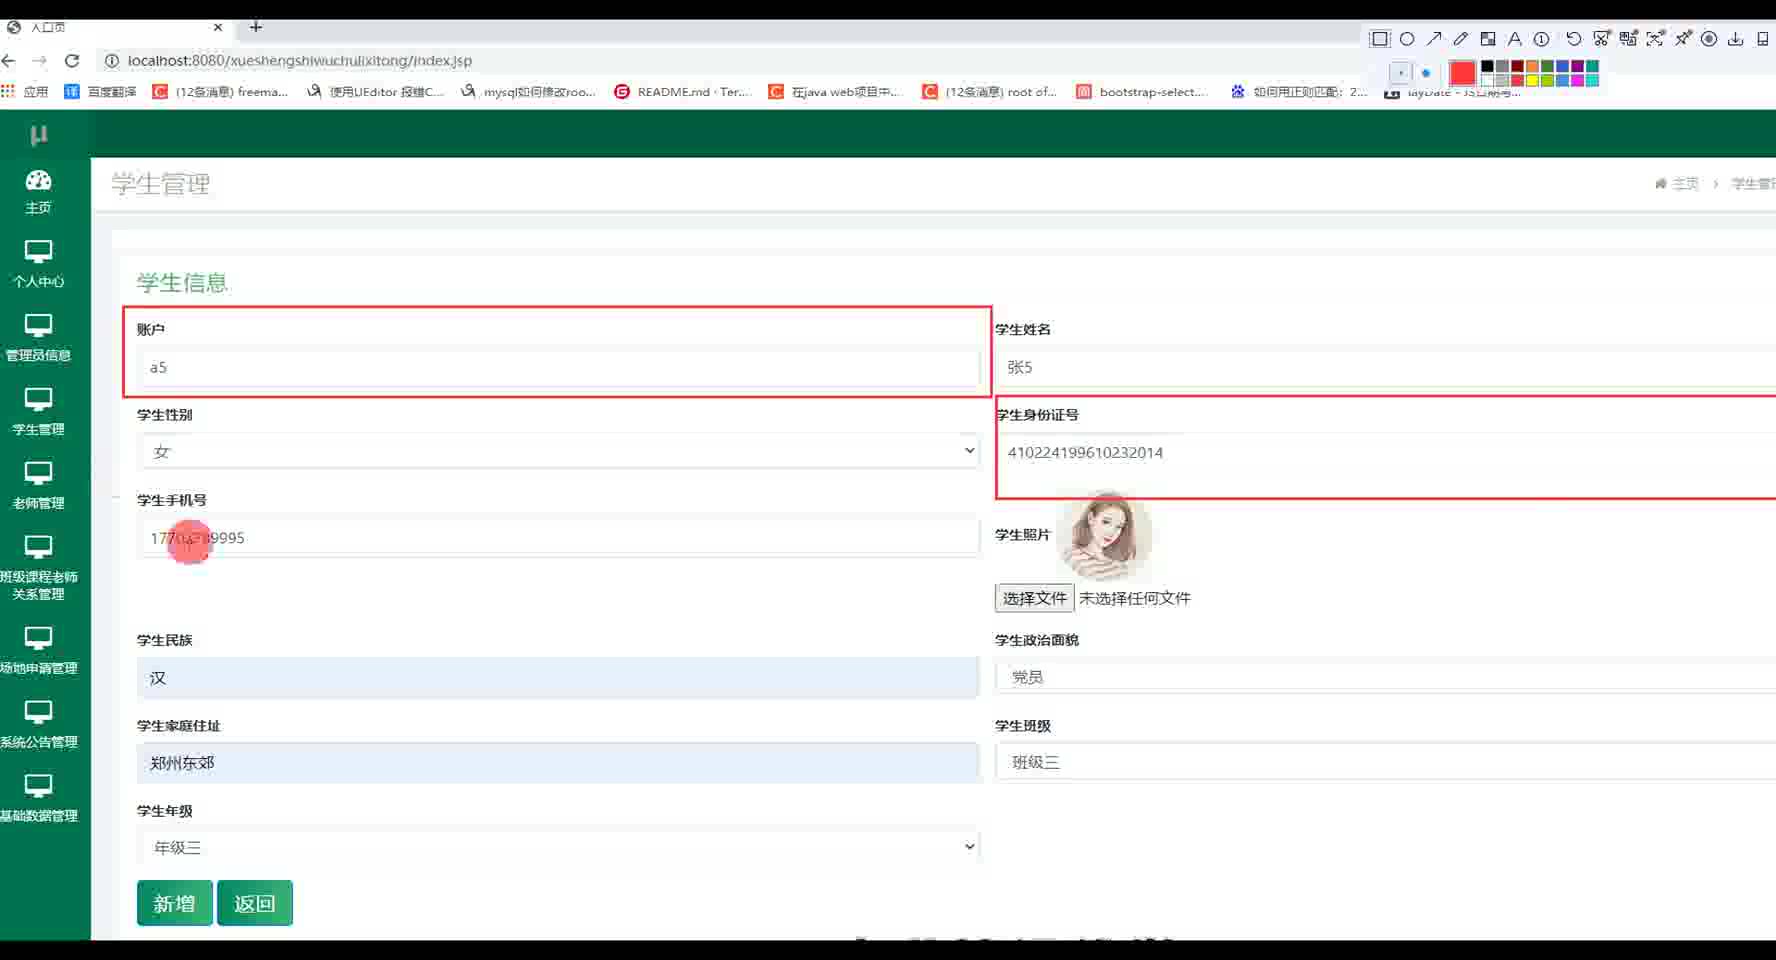Pick the orange color swatch
This screenshot has width=1776, height=960.
pos(1532,66)
